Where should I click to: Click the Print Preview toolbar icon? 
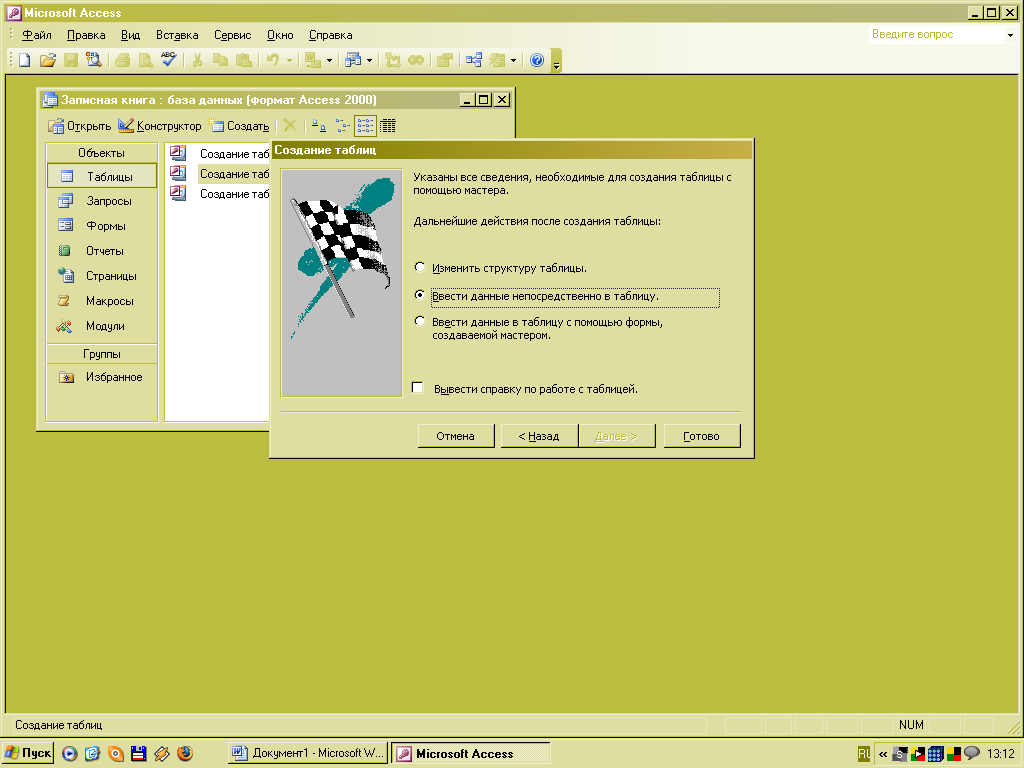click(x=145, y=60)
